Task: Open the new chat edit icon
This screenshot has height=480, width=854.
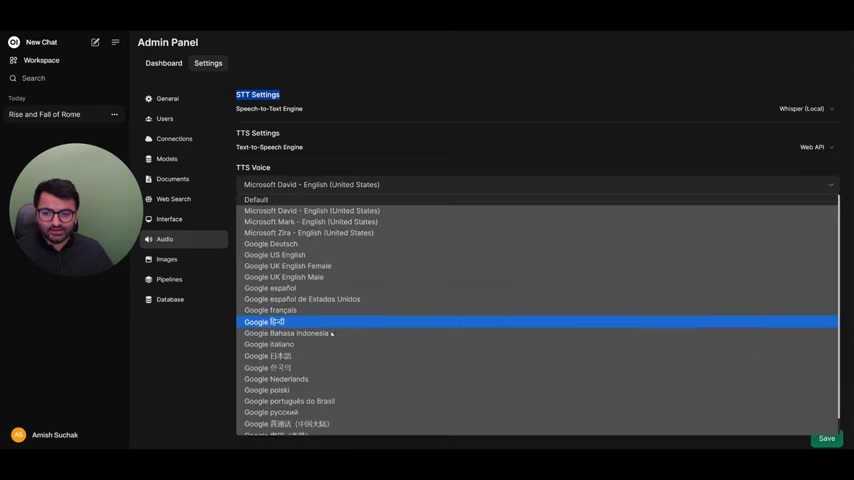Action: tap(95, 42)
